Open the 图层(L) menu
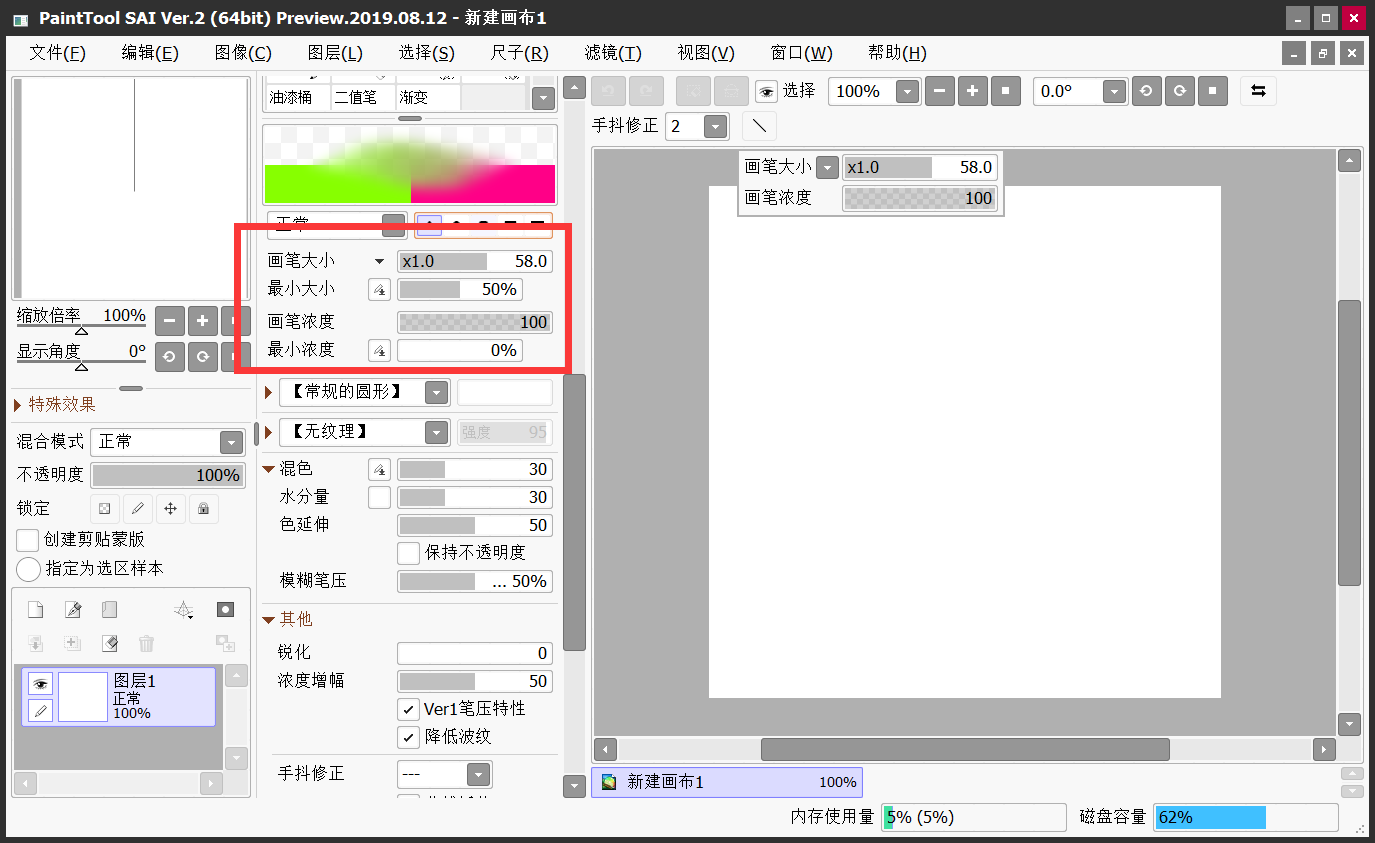 [x=335, y=53]
